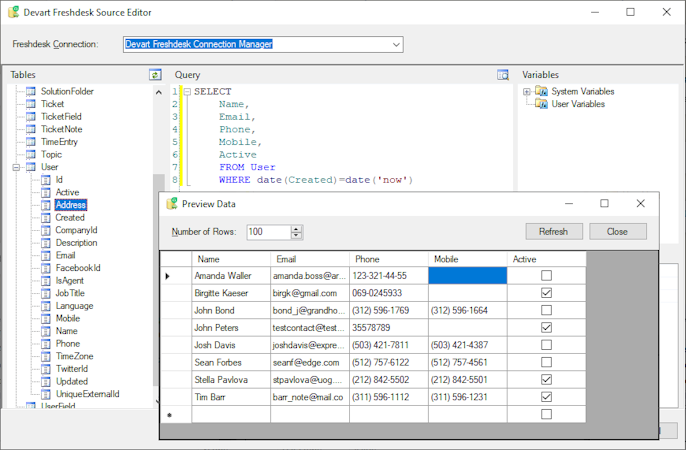The image size is (686, 450).
Task: Uncheck Active checkbox for Birgitte Kaeser
Action: click(x=546, y=293)
